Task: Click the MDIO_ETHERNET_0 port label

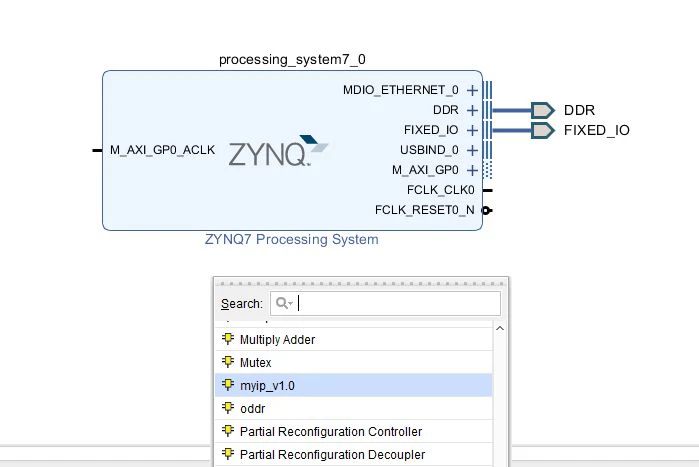Action: pos(400,90)
